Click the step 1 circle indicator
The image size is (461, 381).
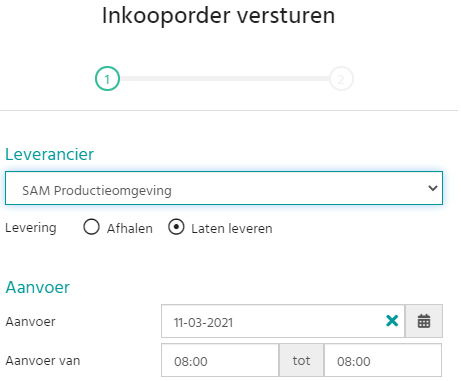(x=107, y=79)
